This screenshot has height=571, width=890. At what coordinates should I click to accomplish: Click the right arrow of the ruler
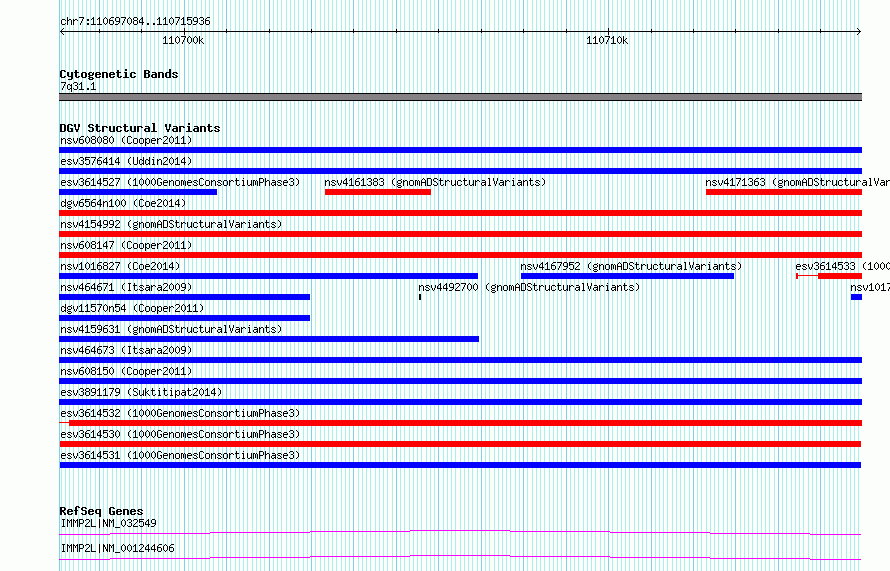click(x=859, y=32)
